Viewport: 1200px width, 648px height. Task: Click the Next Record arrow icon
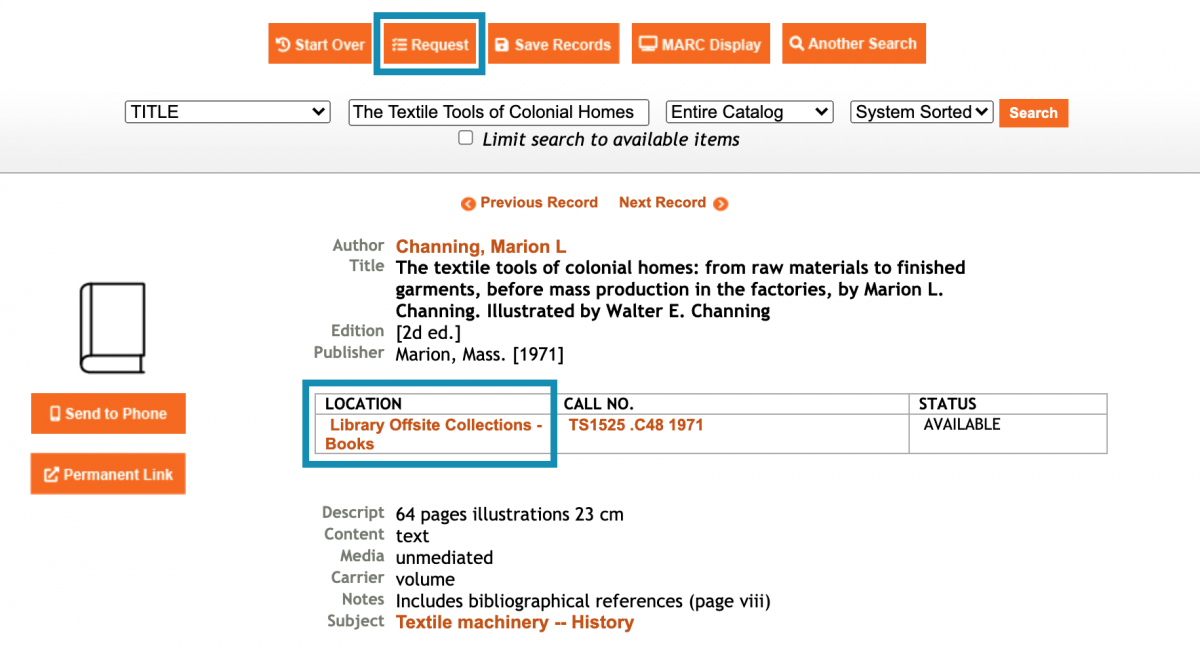click(720, 204)
